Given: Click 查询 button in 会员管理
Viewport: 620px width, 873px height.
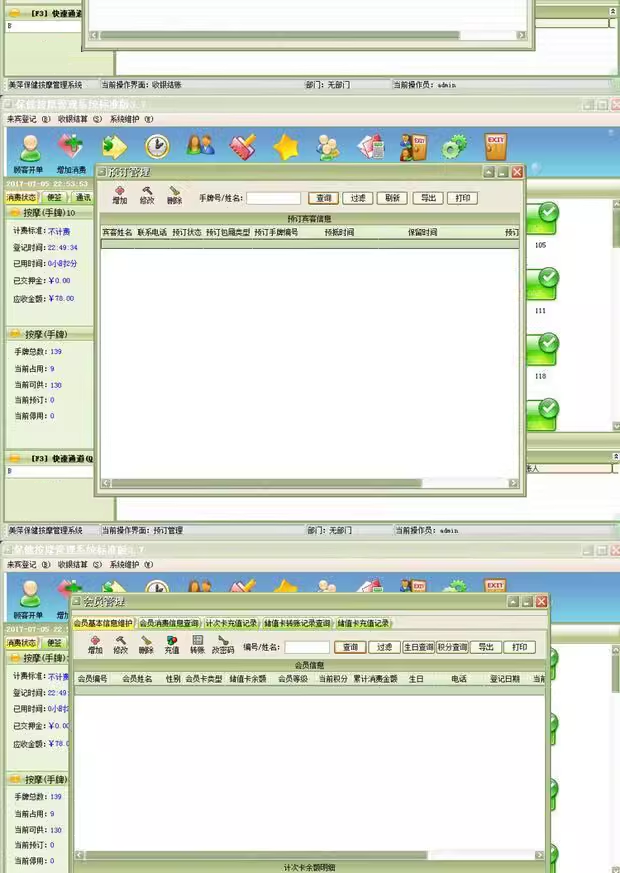Looking at the screenshot, I should (x=351, y=647).
